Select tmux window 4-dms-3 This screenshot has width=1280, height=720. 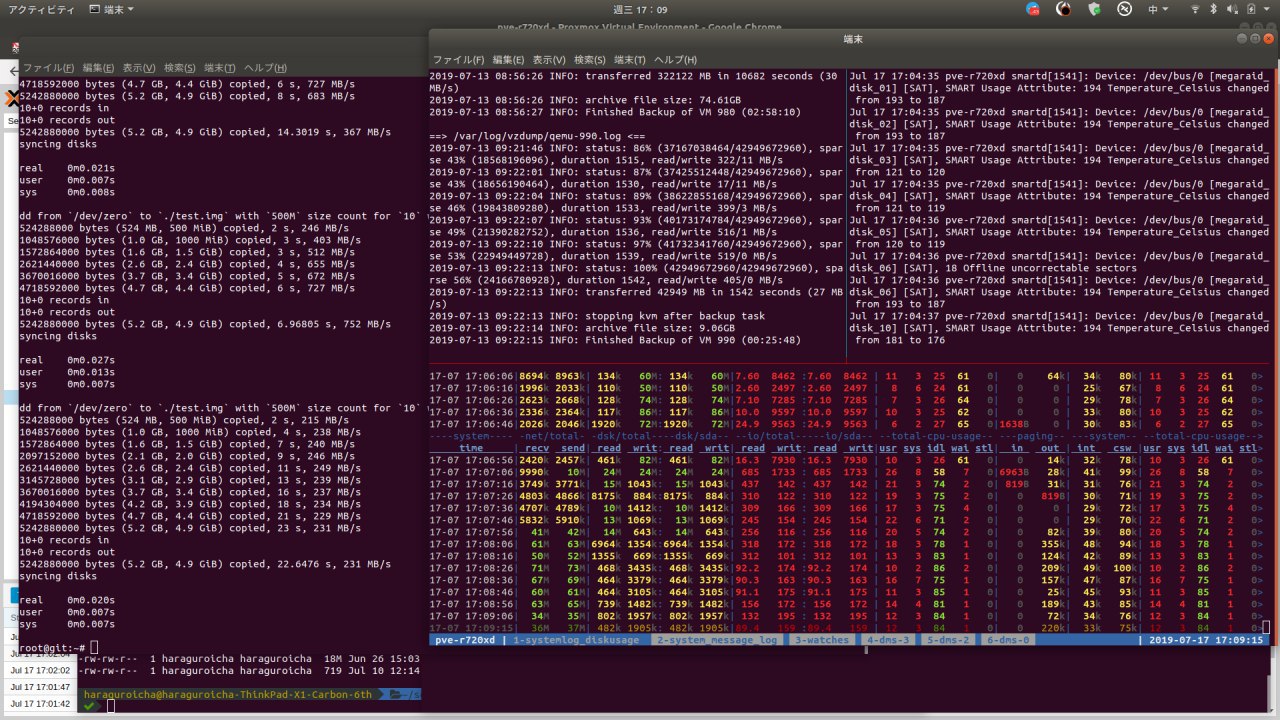point(890,640)
